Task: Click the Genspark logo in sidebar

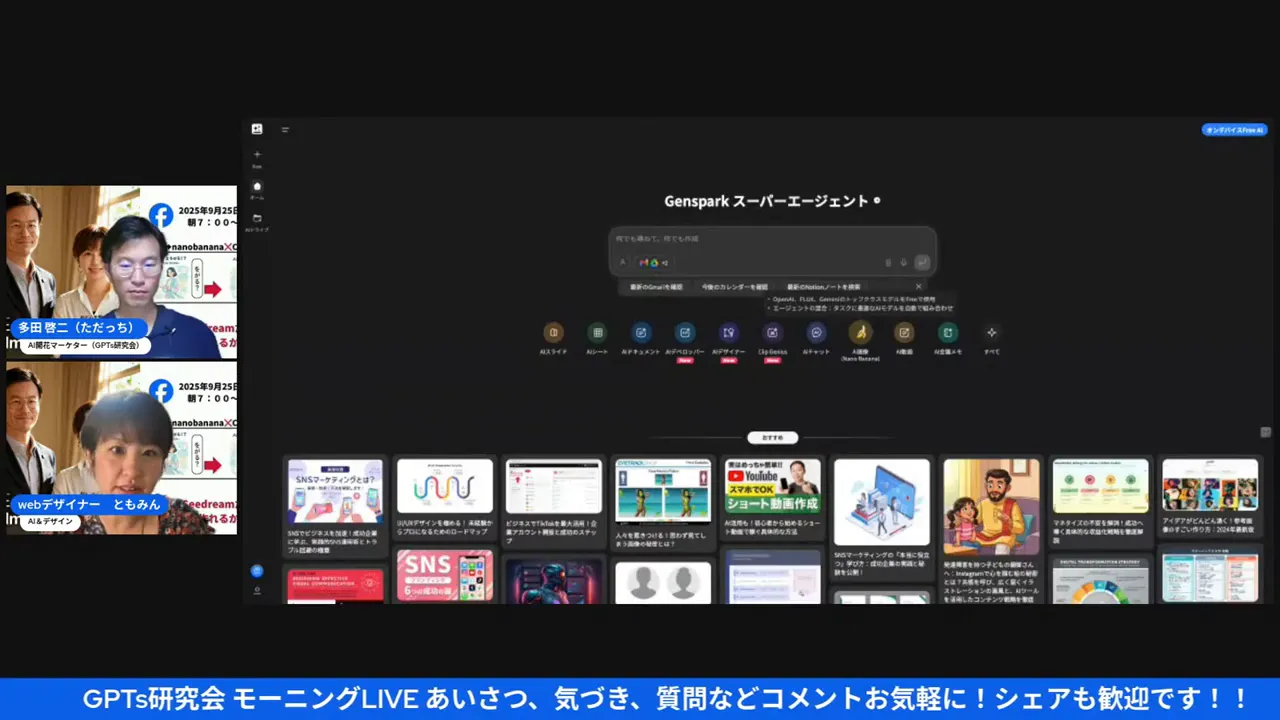Action: tap(257, 129)
